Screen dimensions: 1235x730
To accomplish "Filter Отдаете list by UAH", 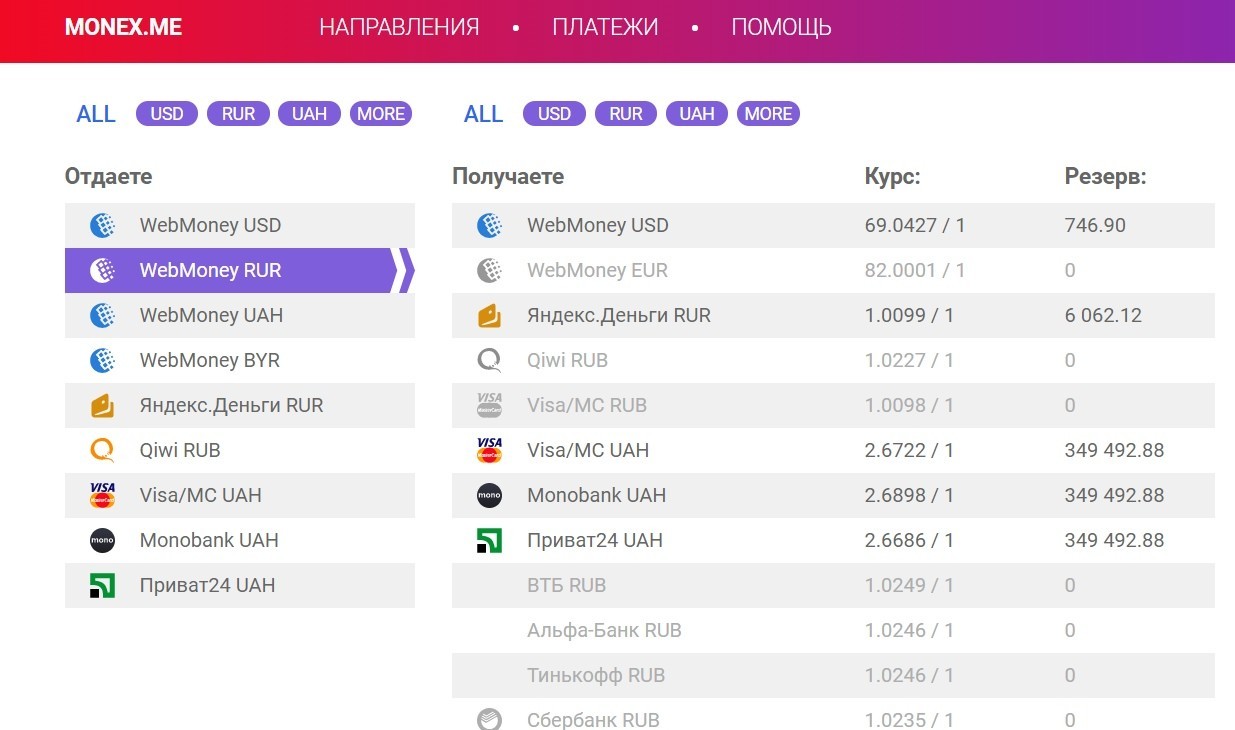I will tap(309, 114).
